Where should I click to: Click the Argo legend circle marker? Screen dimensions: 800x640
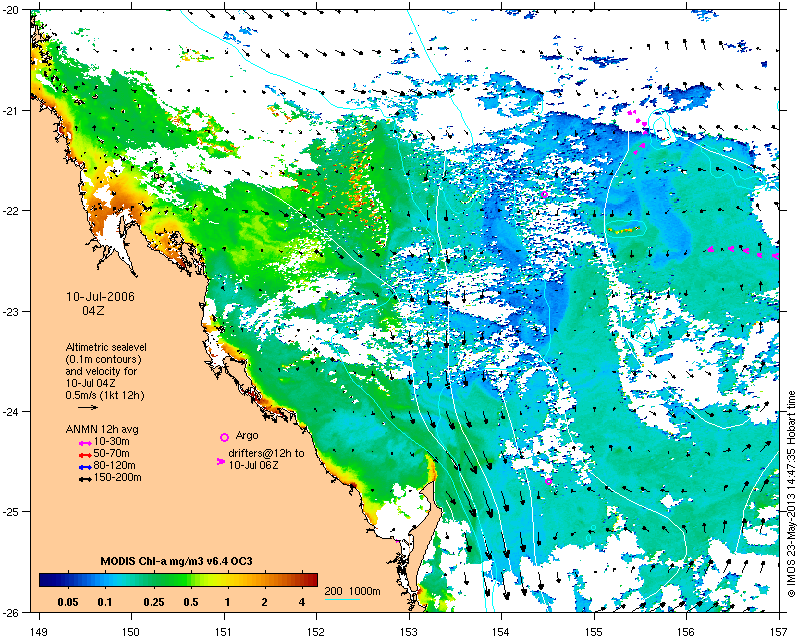[224, 437]
